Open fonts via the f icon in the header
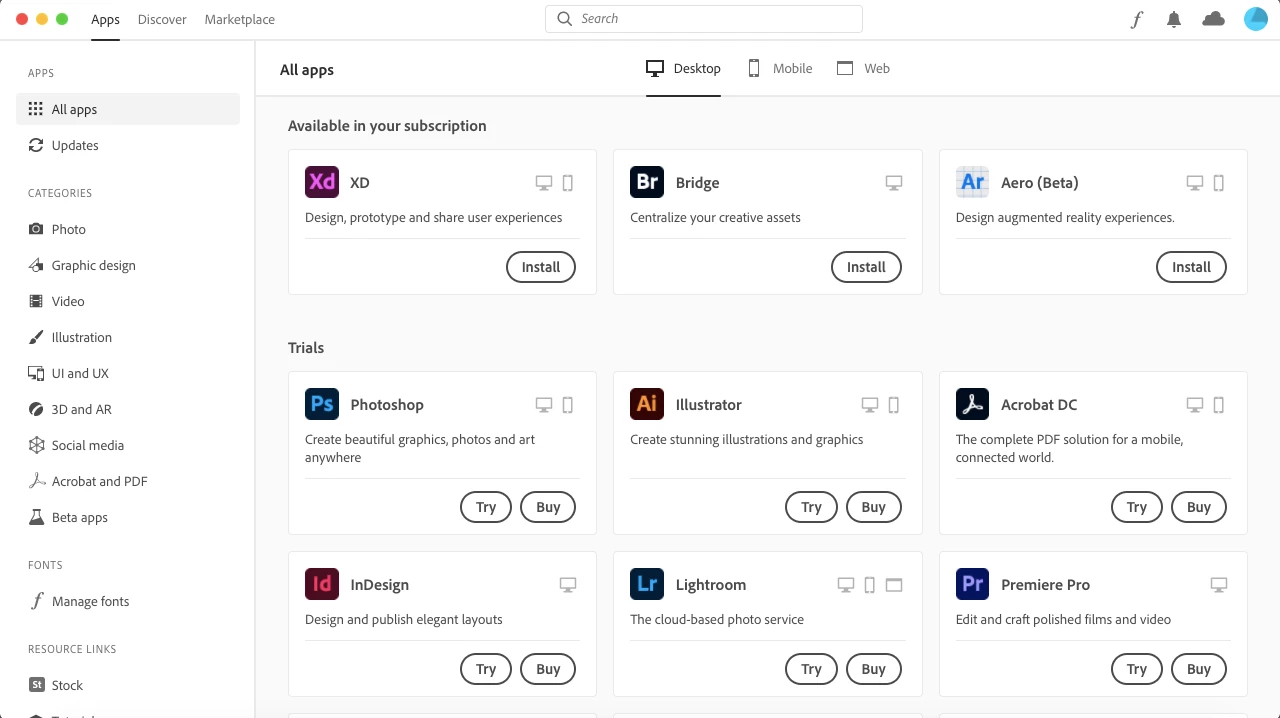The width and height of the screenshot is (1280, 718). (x=1136, y=19)
